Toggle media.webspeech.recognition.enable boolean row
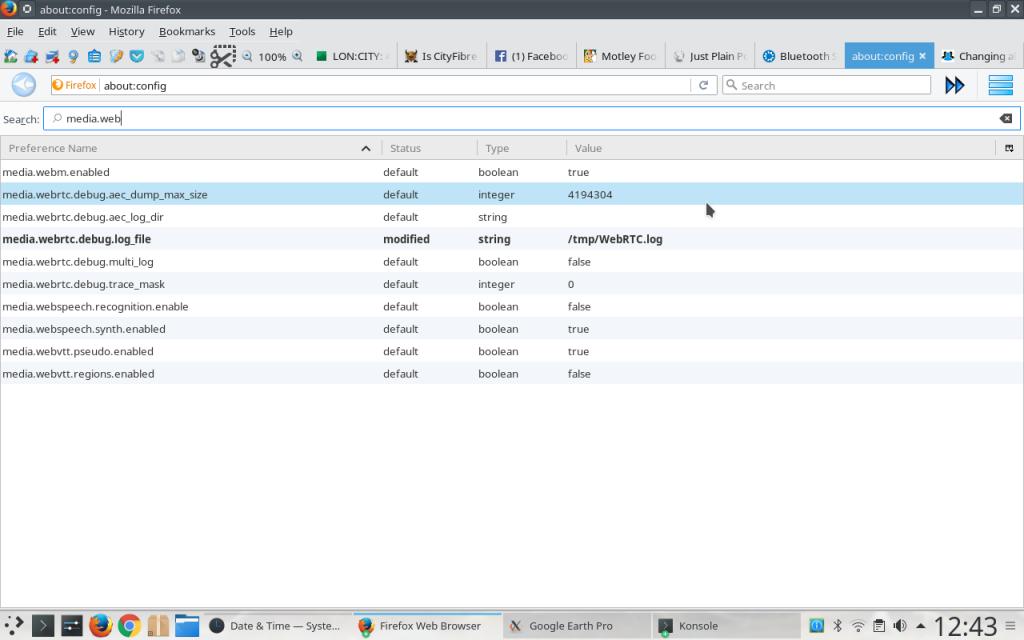This screenshot has width=1024, height=640. 95,306
